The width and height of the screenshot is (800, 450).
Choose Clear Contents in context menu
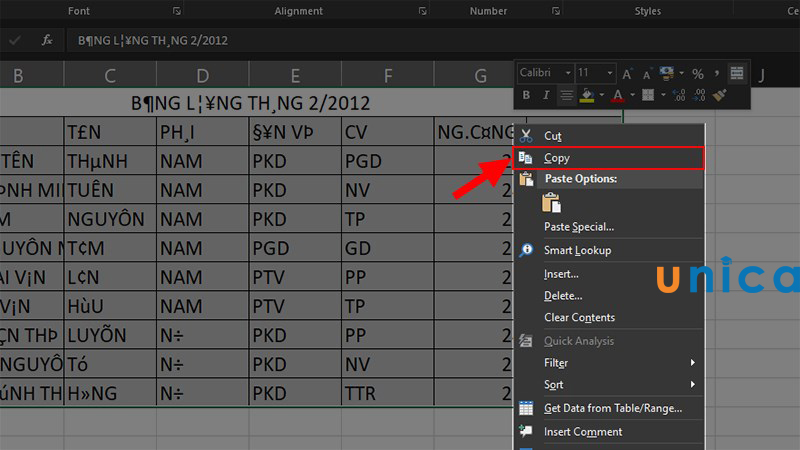pos(579,318)
